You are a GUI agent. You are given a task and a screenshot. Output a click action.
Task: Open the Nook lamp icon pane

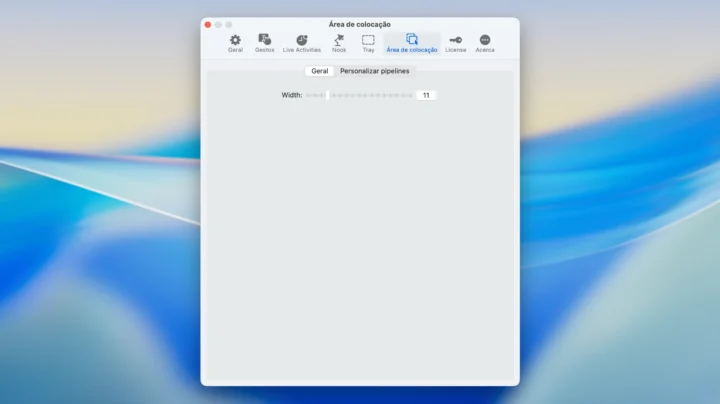point(339,42)
